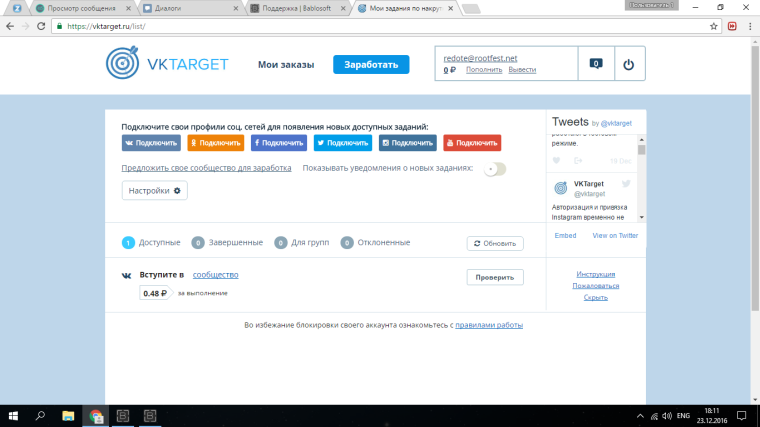This screenshot has width=760, height=427.
Task: Click the power logout icon
Action: click(628, 64)
